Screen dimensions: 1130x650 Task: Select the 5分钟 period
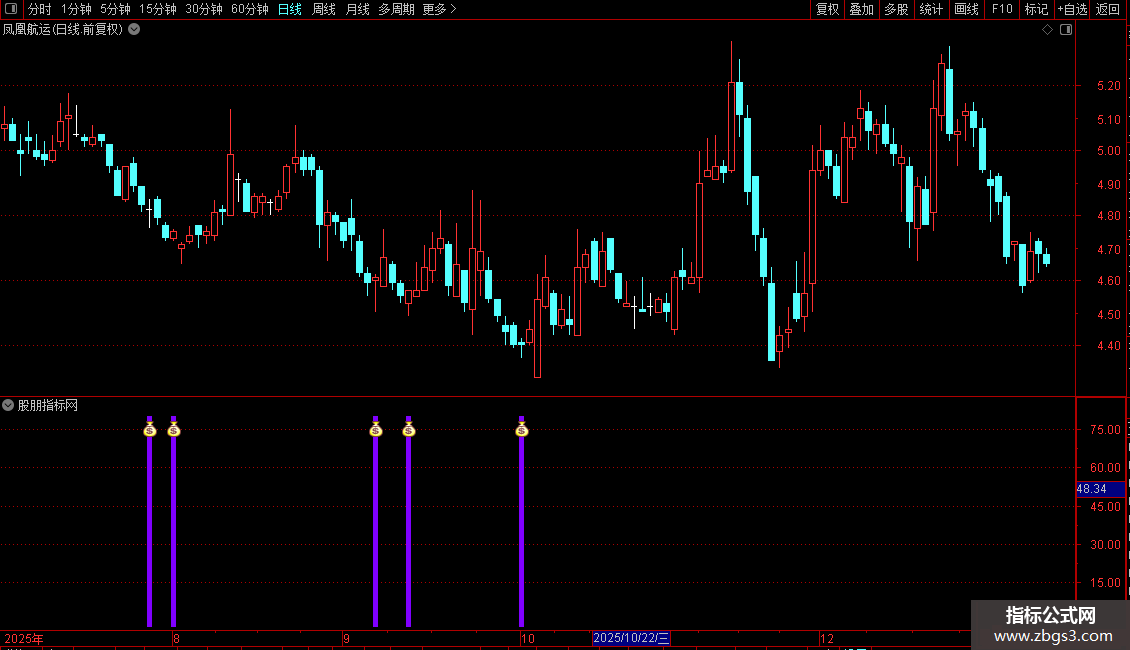[115, 9]
